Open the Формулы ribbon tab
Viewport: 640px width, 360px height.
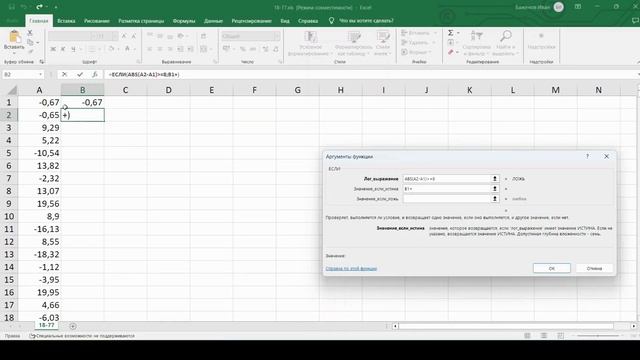coord(184,21)
